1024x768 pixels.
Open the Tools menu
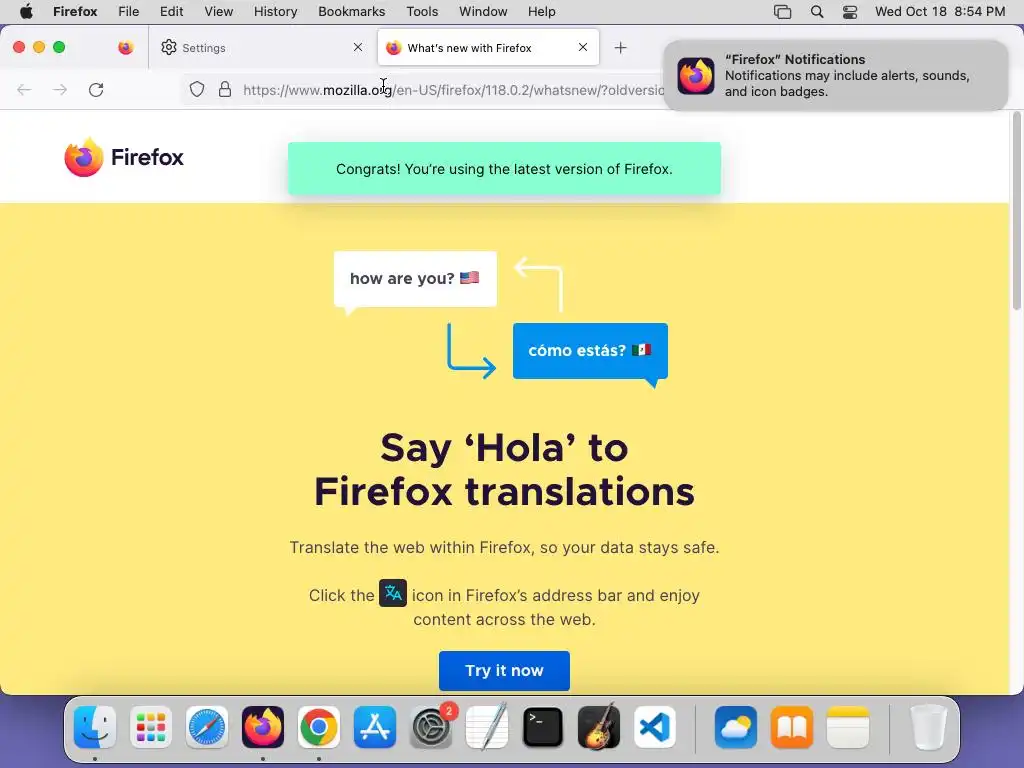[422, 12]
